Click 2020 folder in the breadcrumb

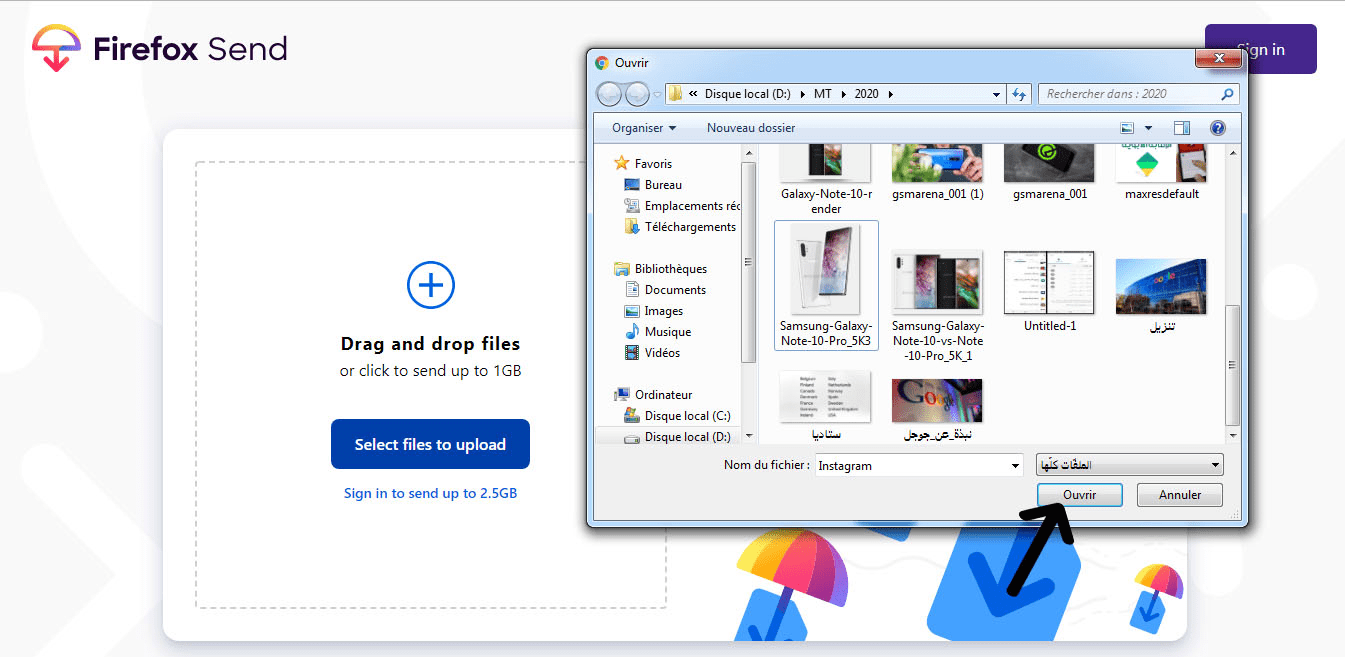click(866, 94)
